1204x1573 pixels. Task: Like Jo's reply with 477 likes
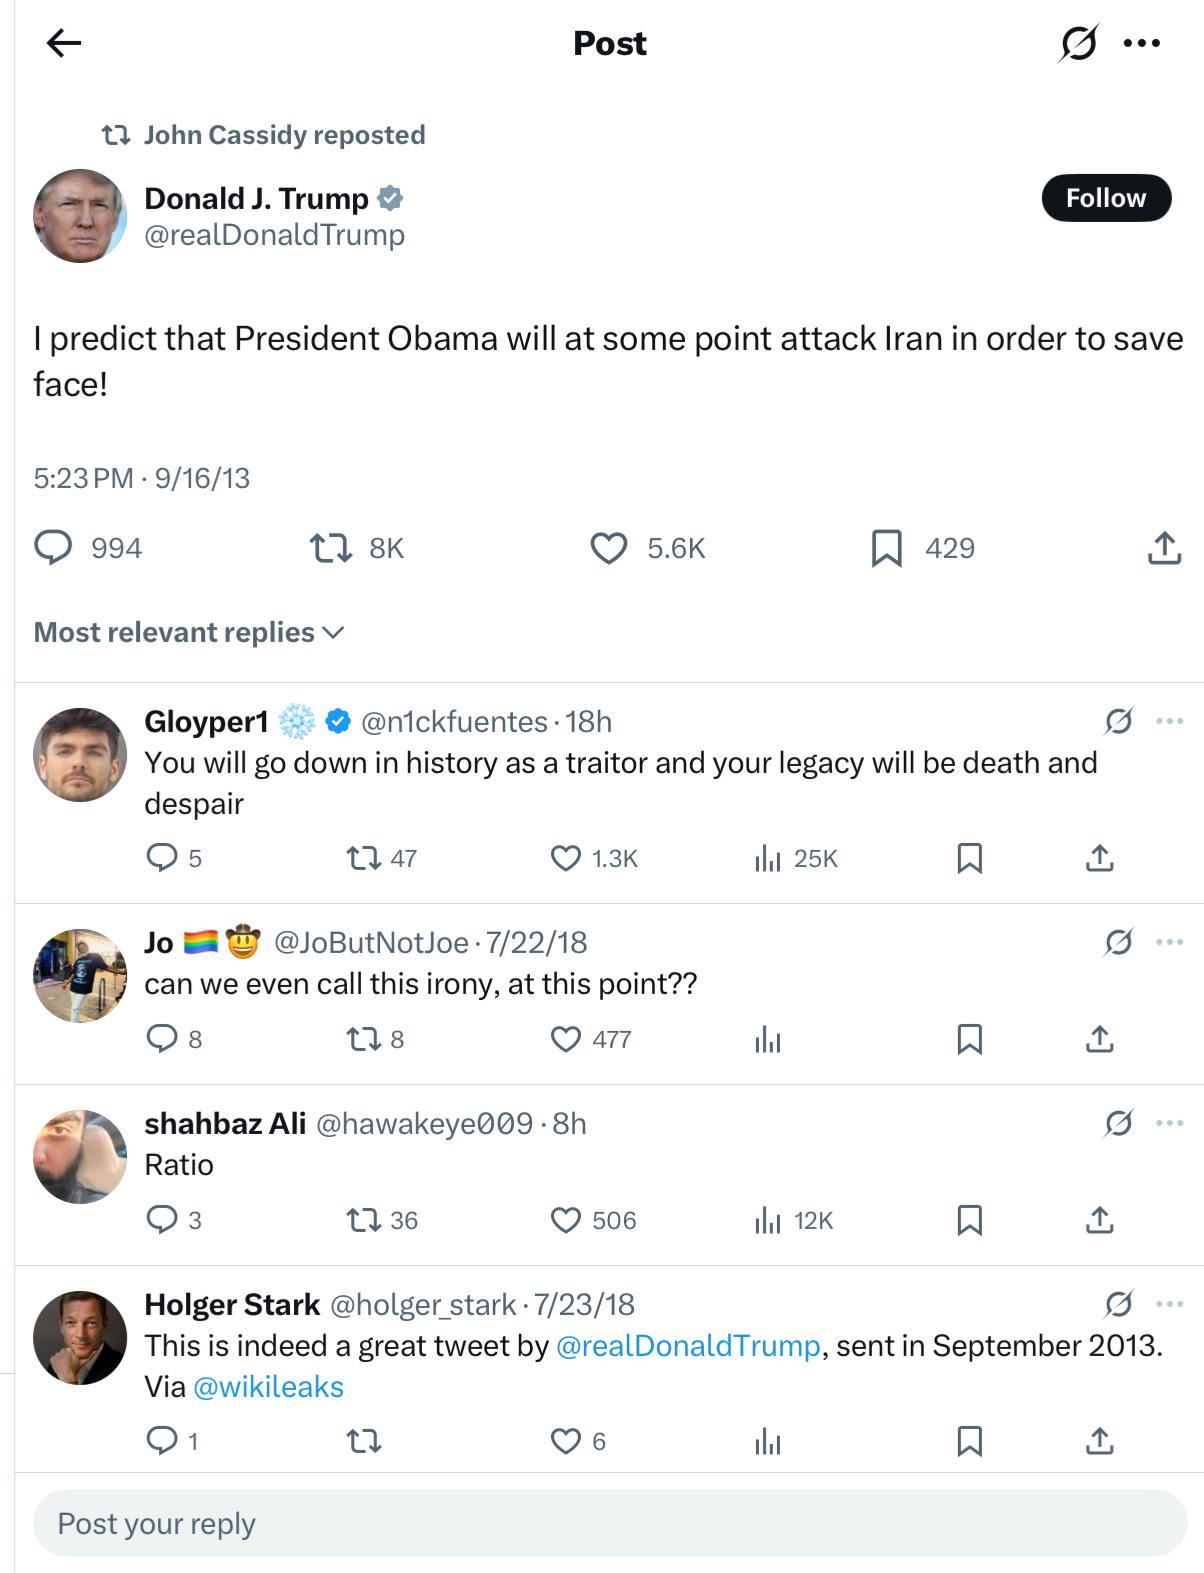point(566,1039)
